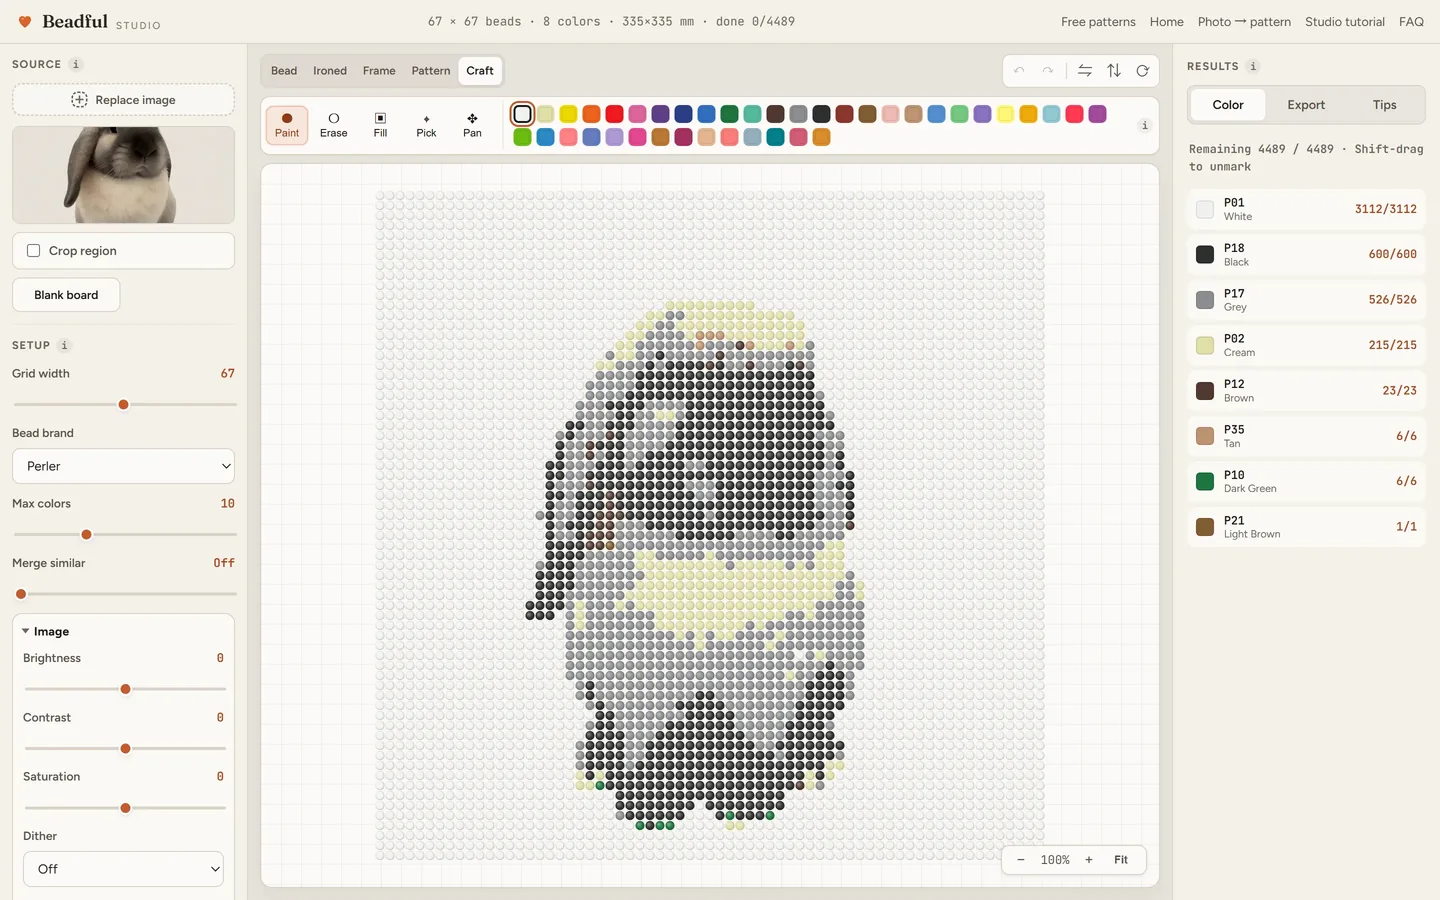
Task: Switch to the Pattern view tab
Action: tap(431, 71)
